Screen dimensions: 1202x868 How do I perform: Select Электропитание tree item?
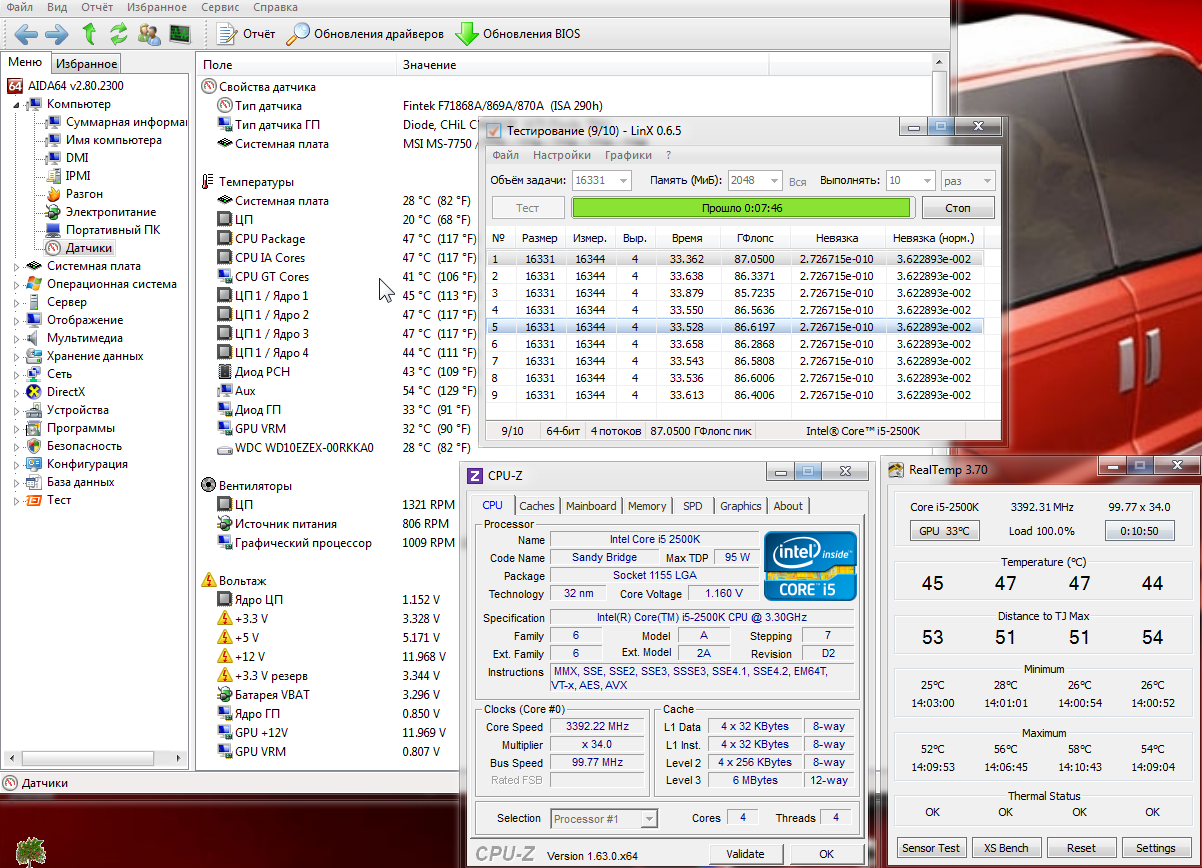[x=101, y=212]
